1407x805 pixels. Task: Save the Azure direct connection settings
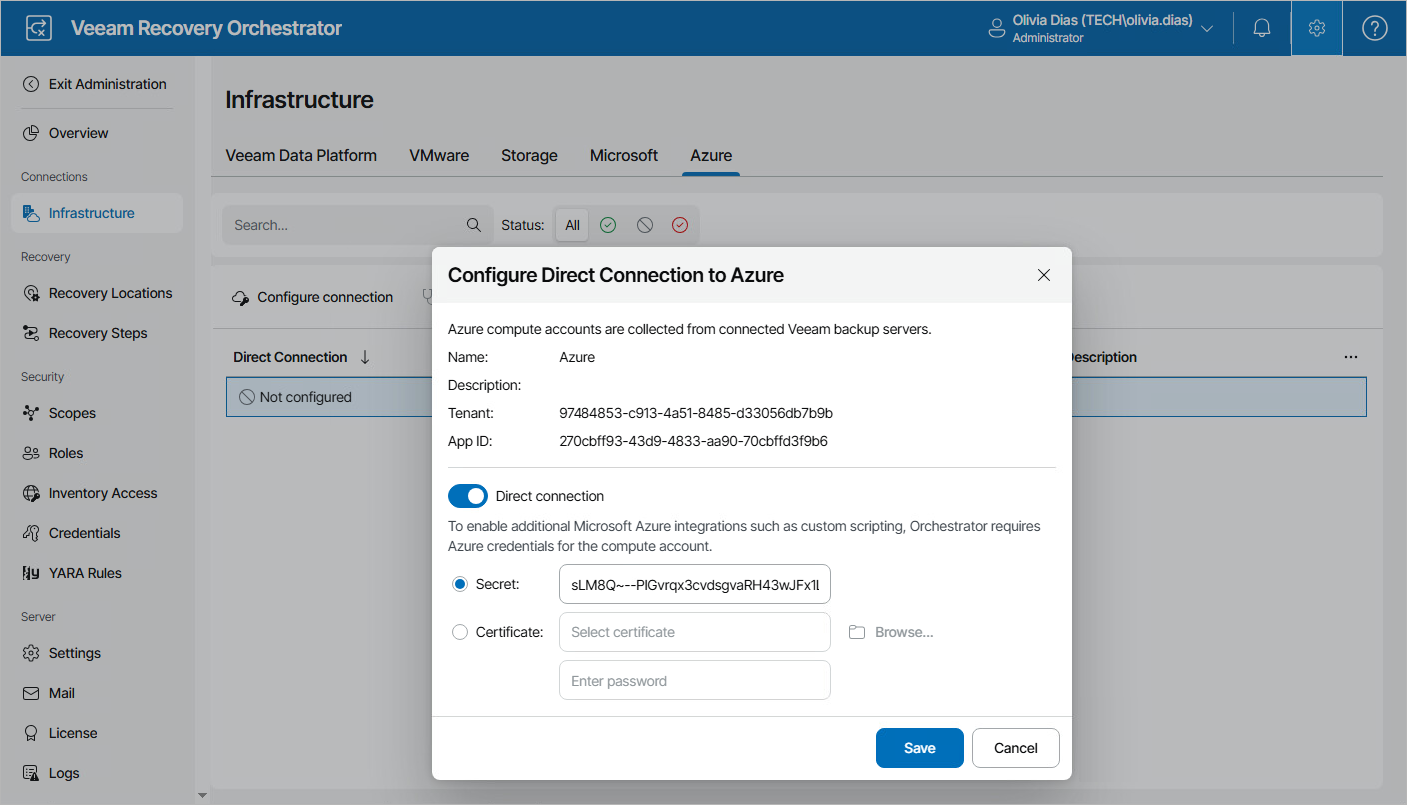pyautogui.click(x=919, y=748)
